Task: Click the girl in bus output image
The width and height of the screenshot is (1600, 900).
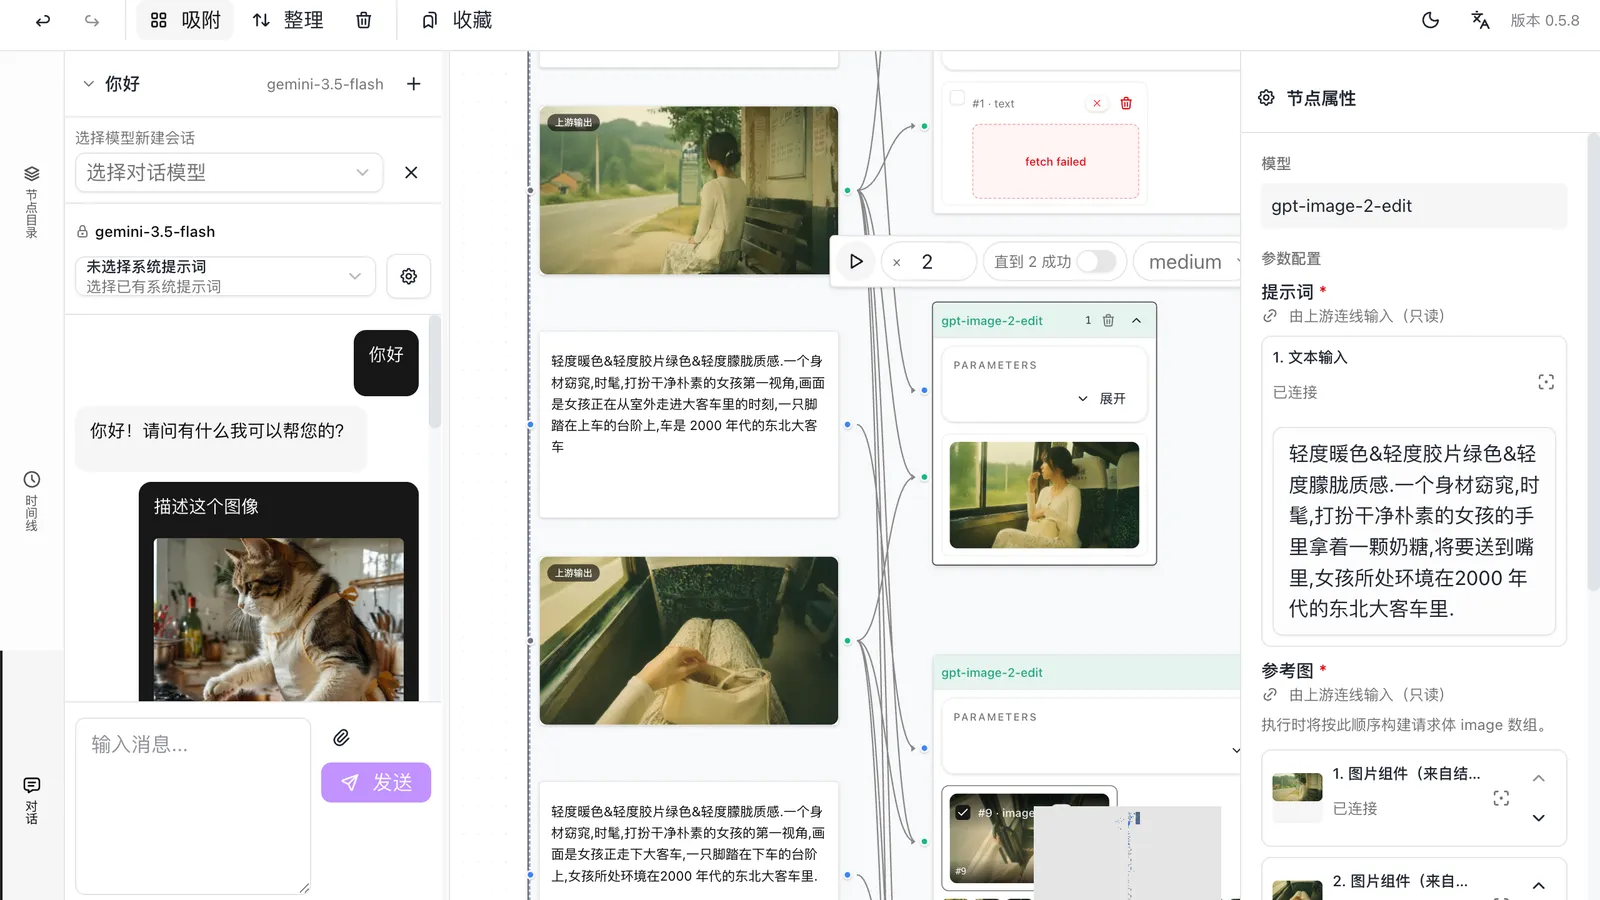Action: 1044,495
